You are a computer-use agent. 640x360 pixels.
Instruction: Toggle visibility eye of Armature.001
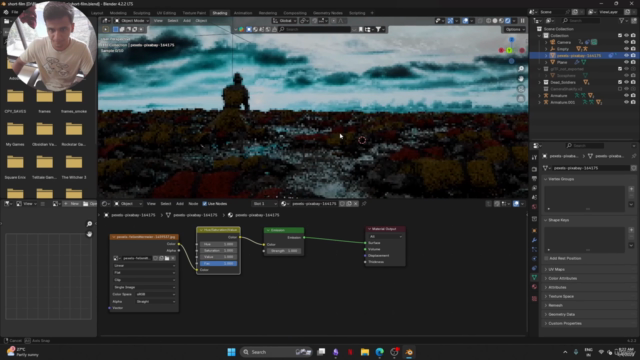click(627, 102)
